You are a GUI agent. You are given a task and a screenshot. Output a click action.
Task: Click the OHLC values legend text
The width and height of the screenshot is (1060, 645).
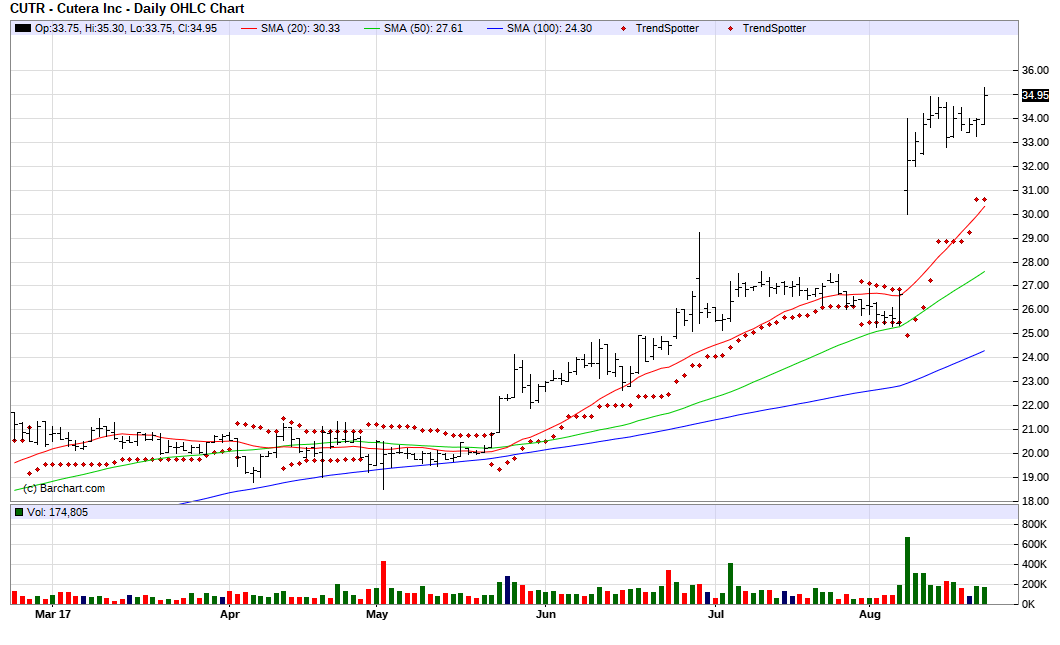point(126,28)
